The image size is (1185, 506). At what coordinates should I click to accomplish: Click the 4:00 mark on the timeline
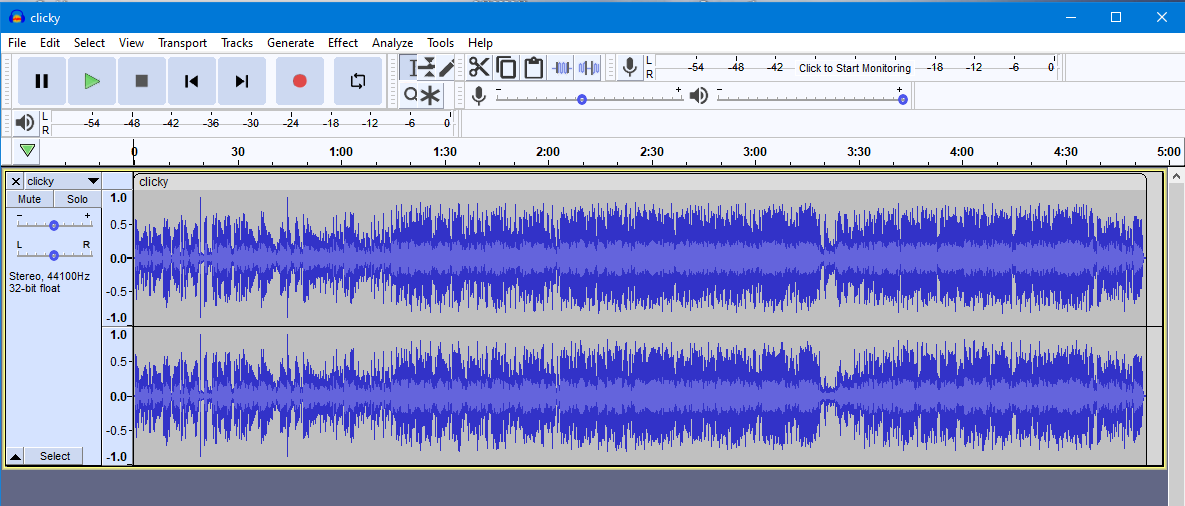pyautogui.click(x=961, y=151)
